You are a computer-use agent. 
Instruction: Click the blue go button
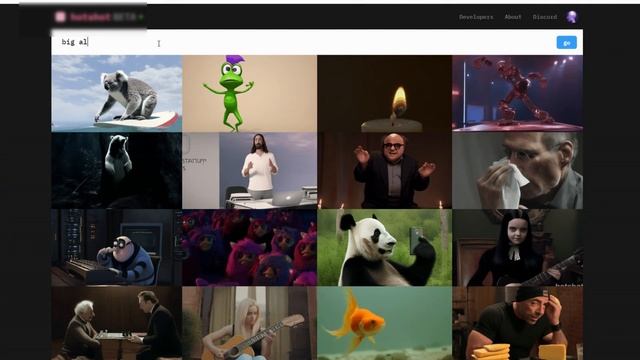point(567,42)
